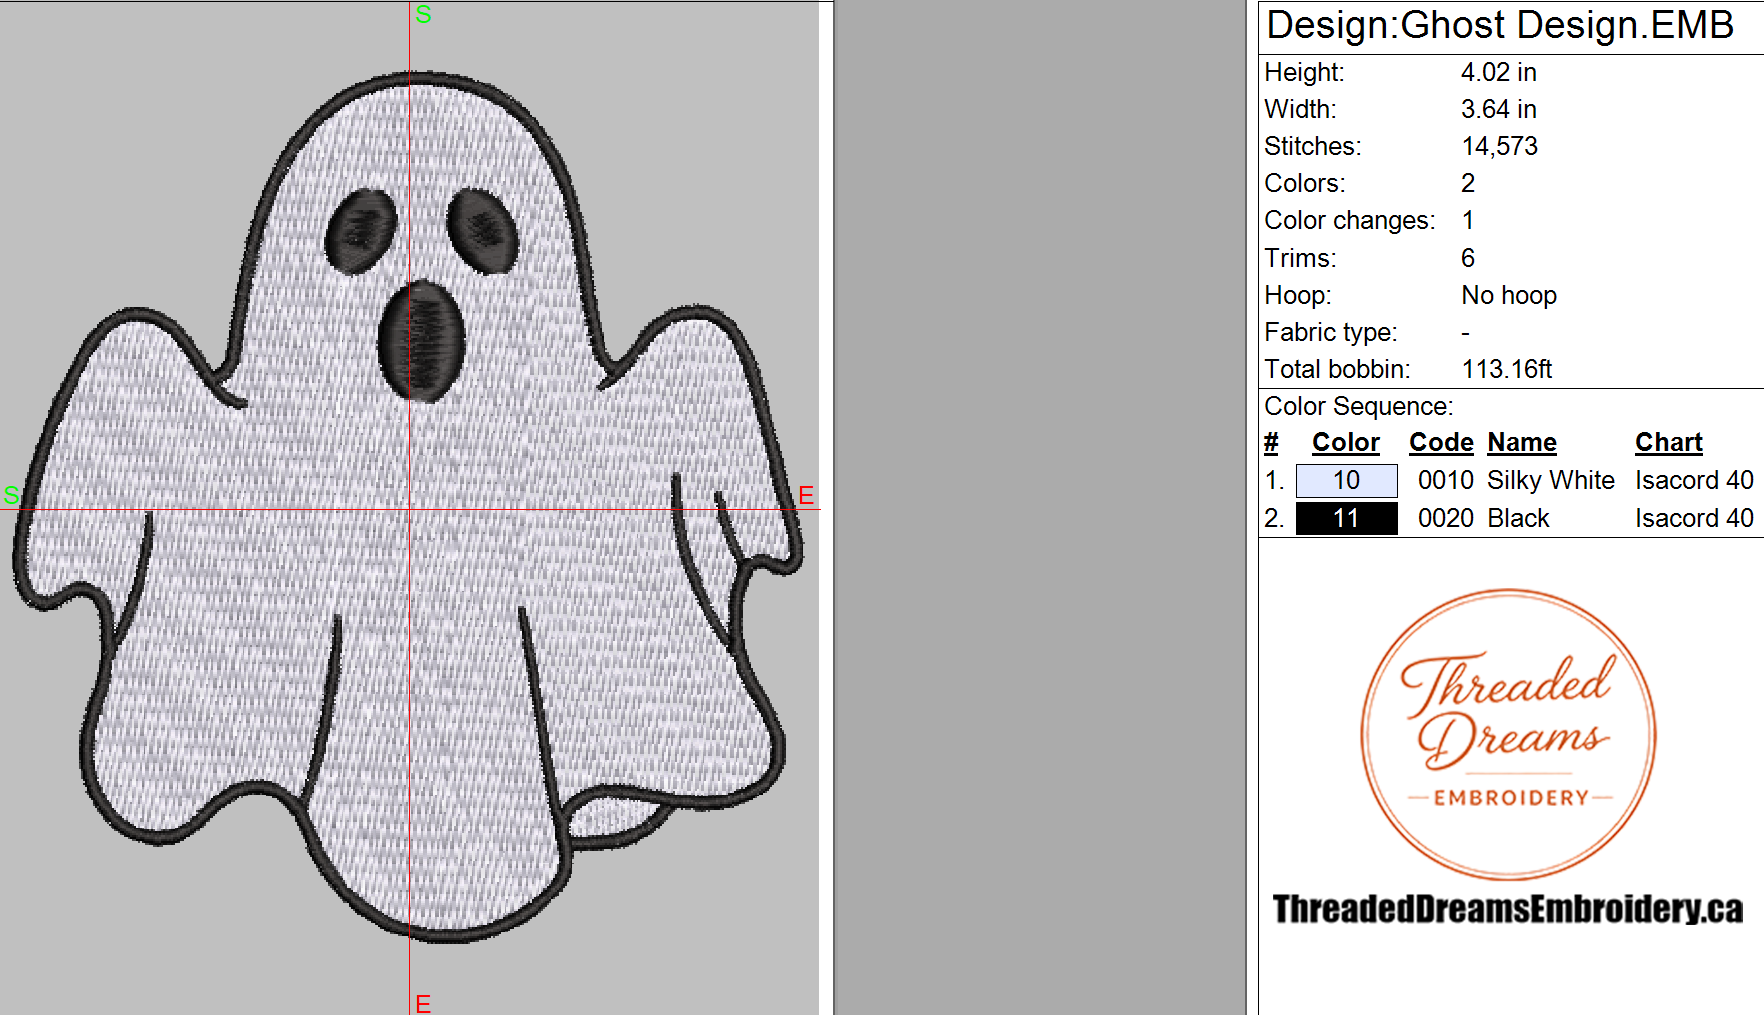Click the Chart column header

click(x=1669, y=443)
